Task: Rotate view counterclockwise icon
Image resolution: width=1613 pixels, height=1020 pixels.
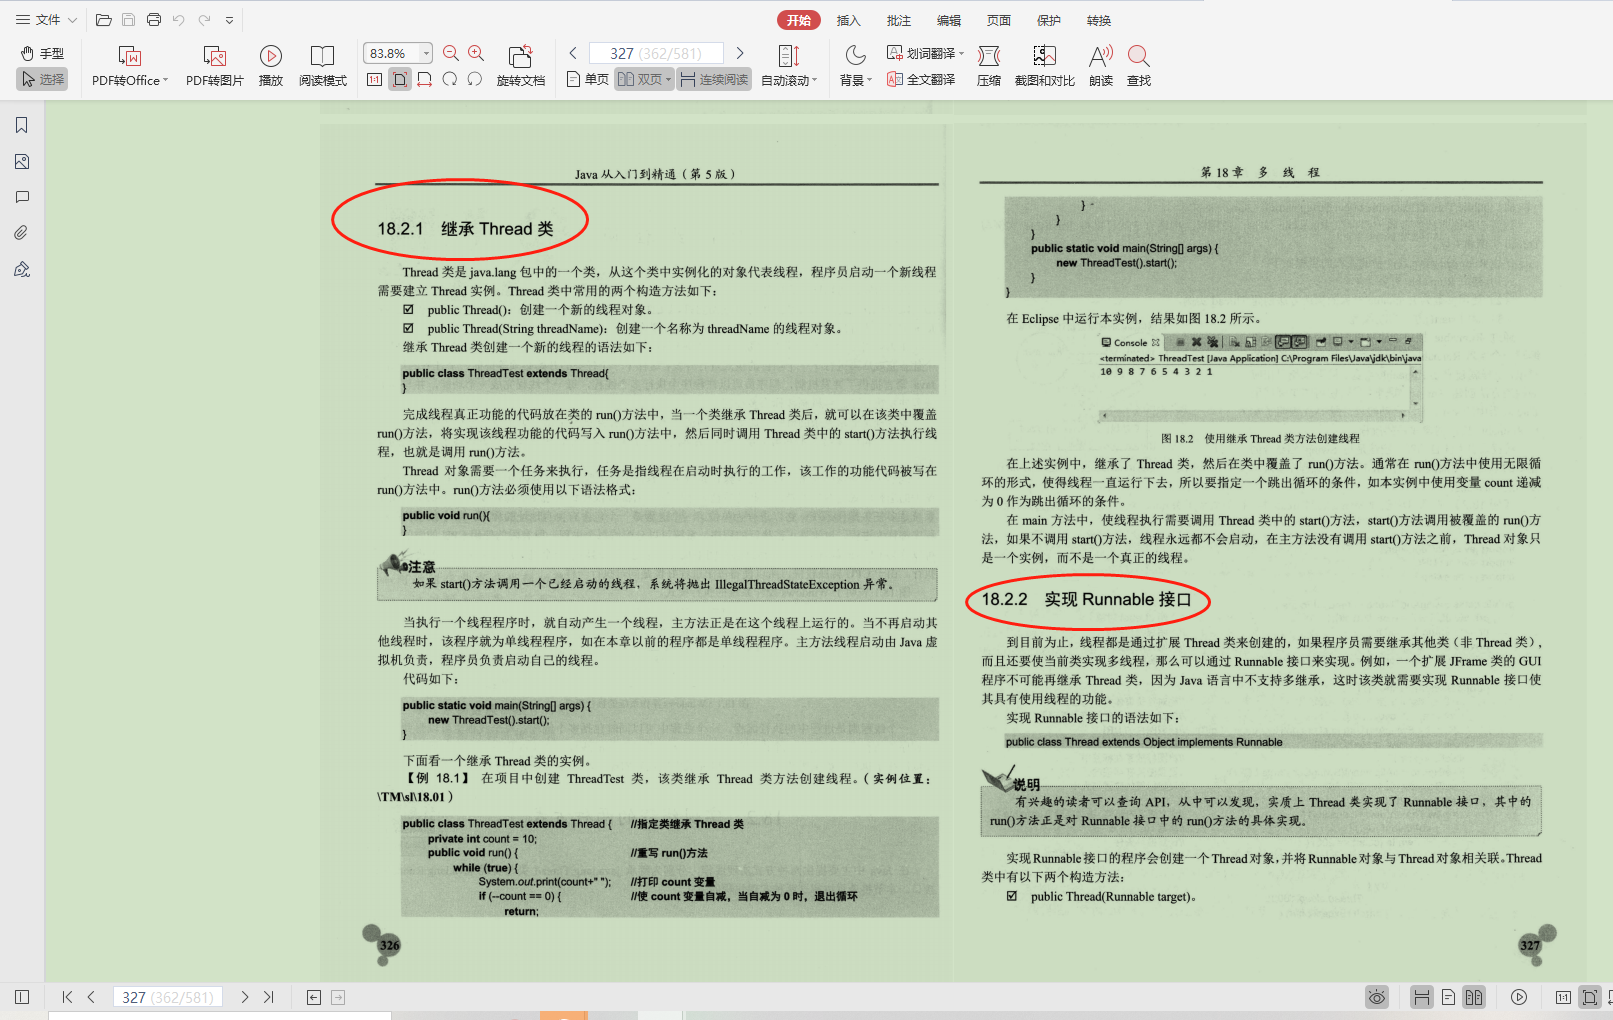Action: coord(475,79)
